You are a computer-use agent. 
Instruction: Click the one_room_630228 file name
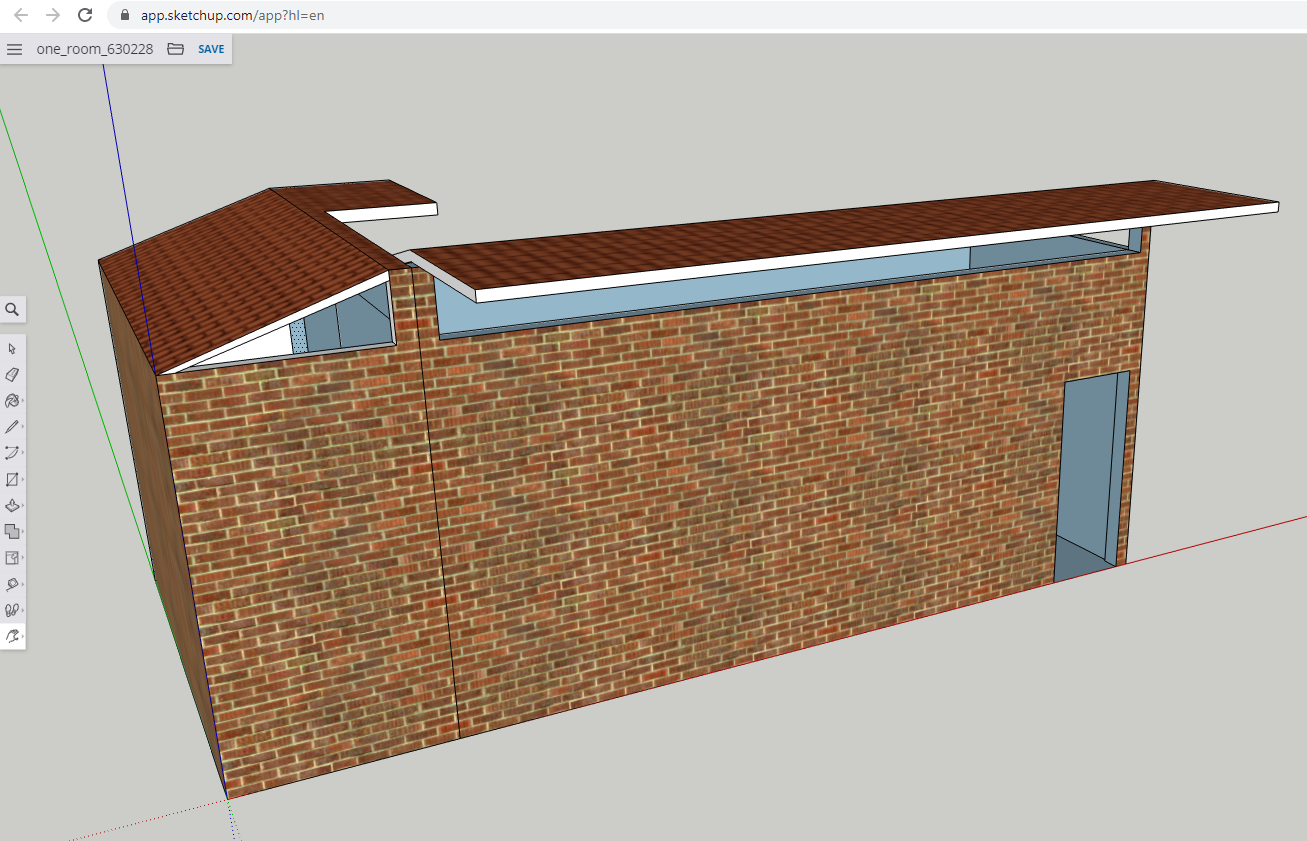(x=95, y=49)
